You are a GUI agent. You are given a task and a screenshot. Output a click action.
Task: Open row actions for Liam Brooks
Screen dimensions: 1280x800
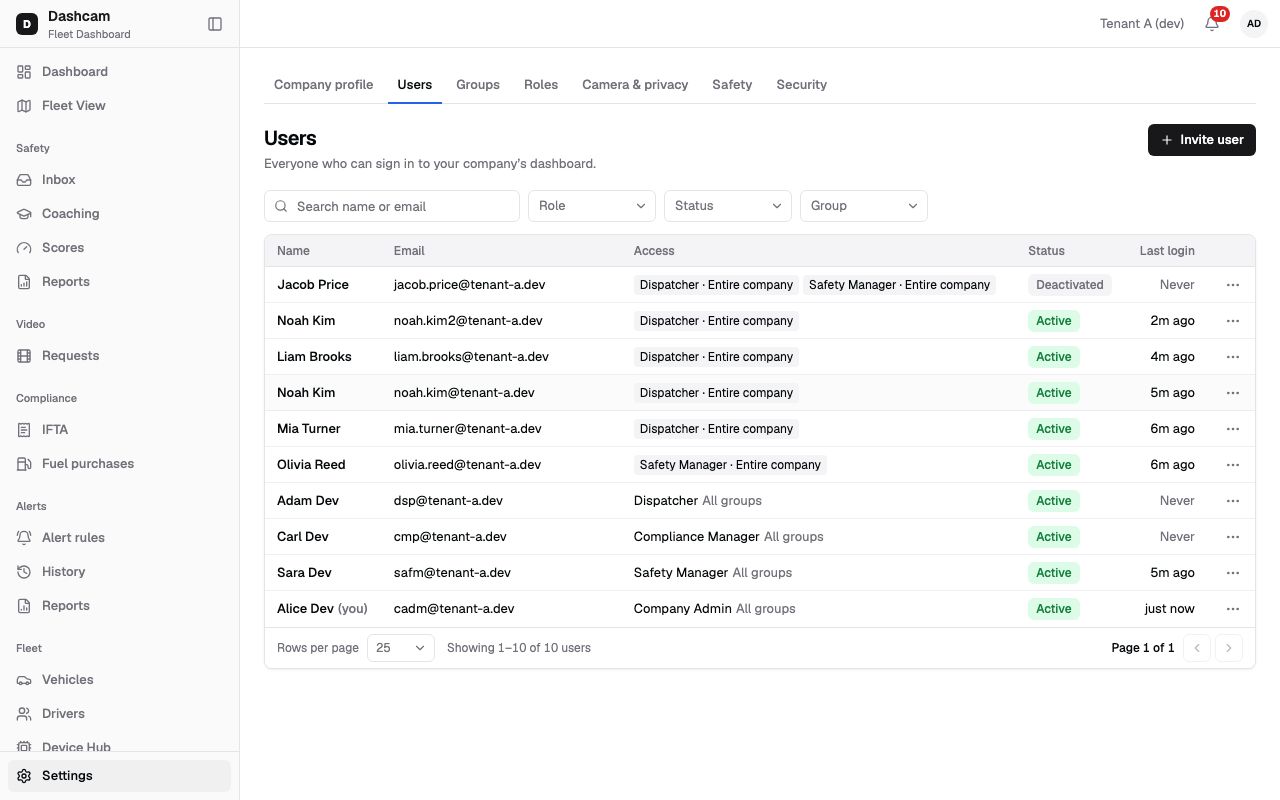(1233, 357)
